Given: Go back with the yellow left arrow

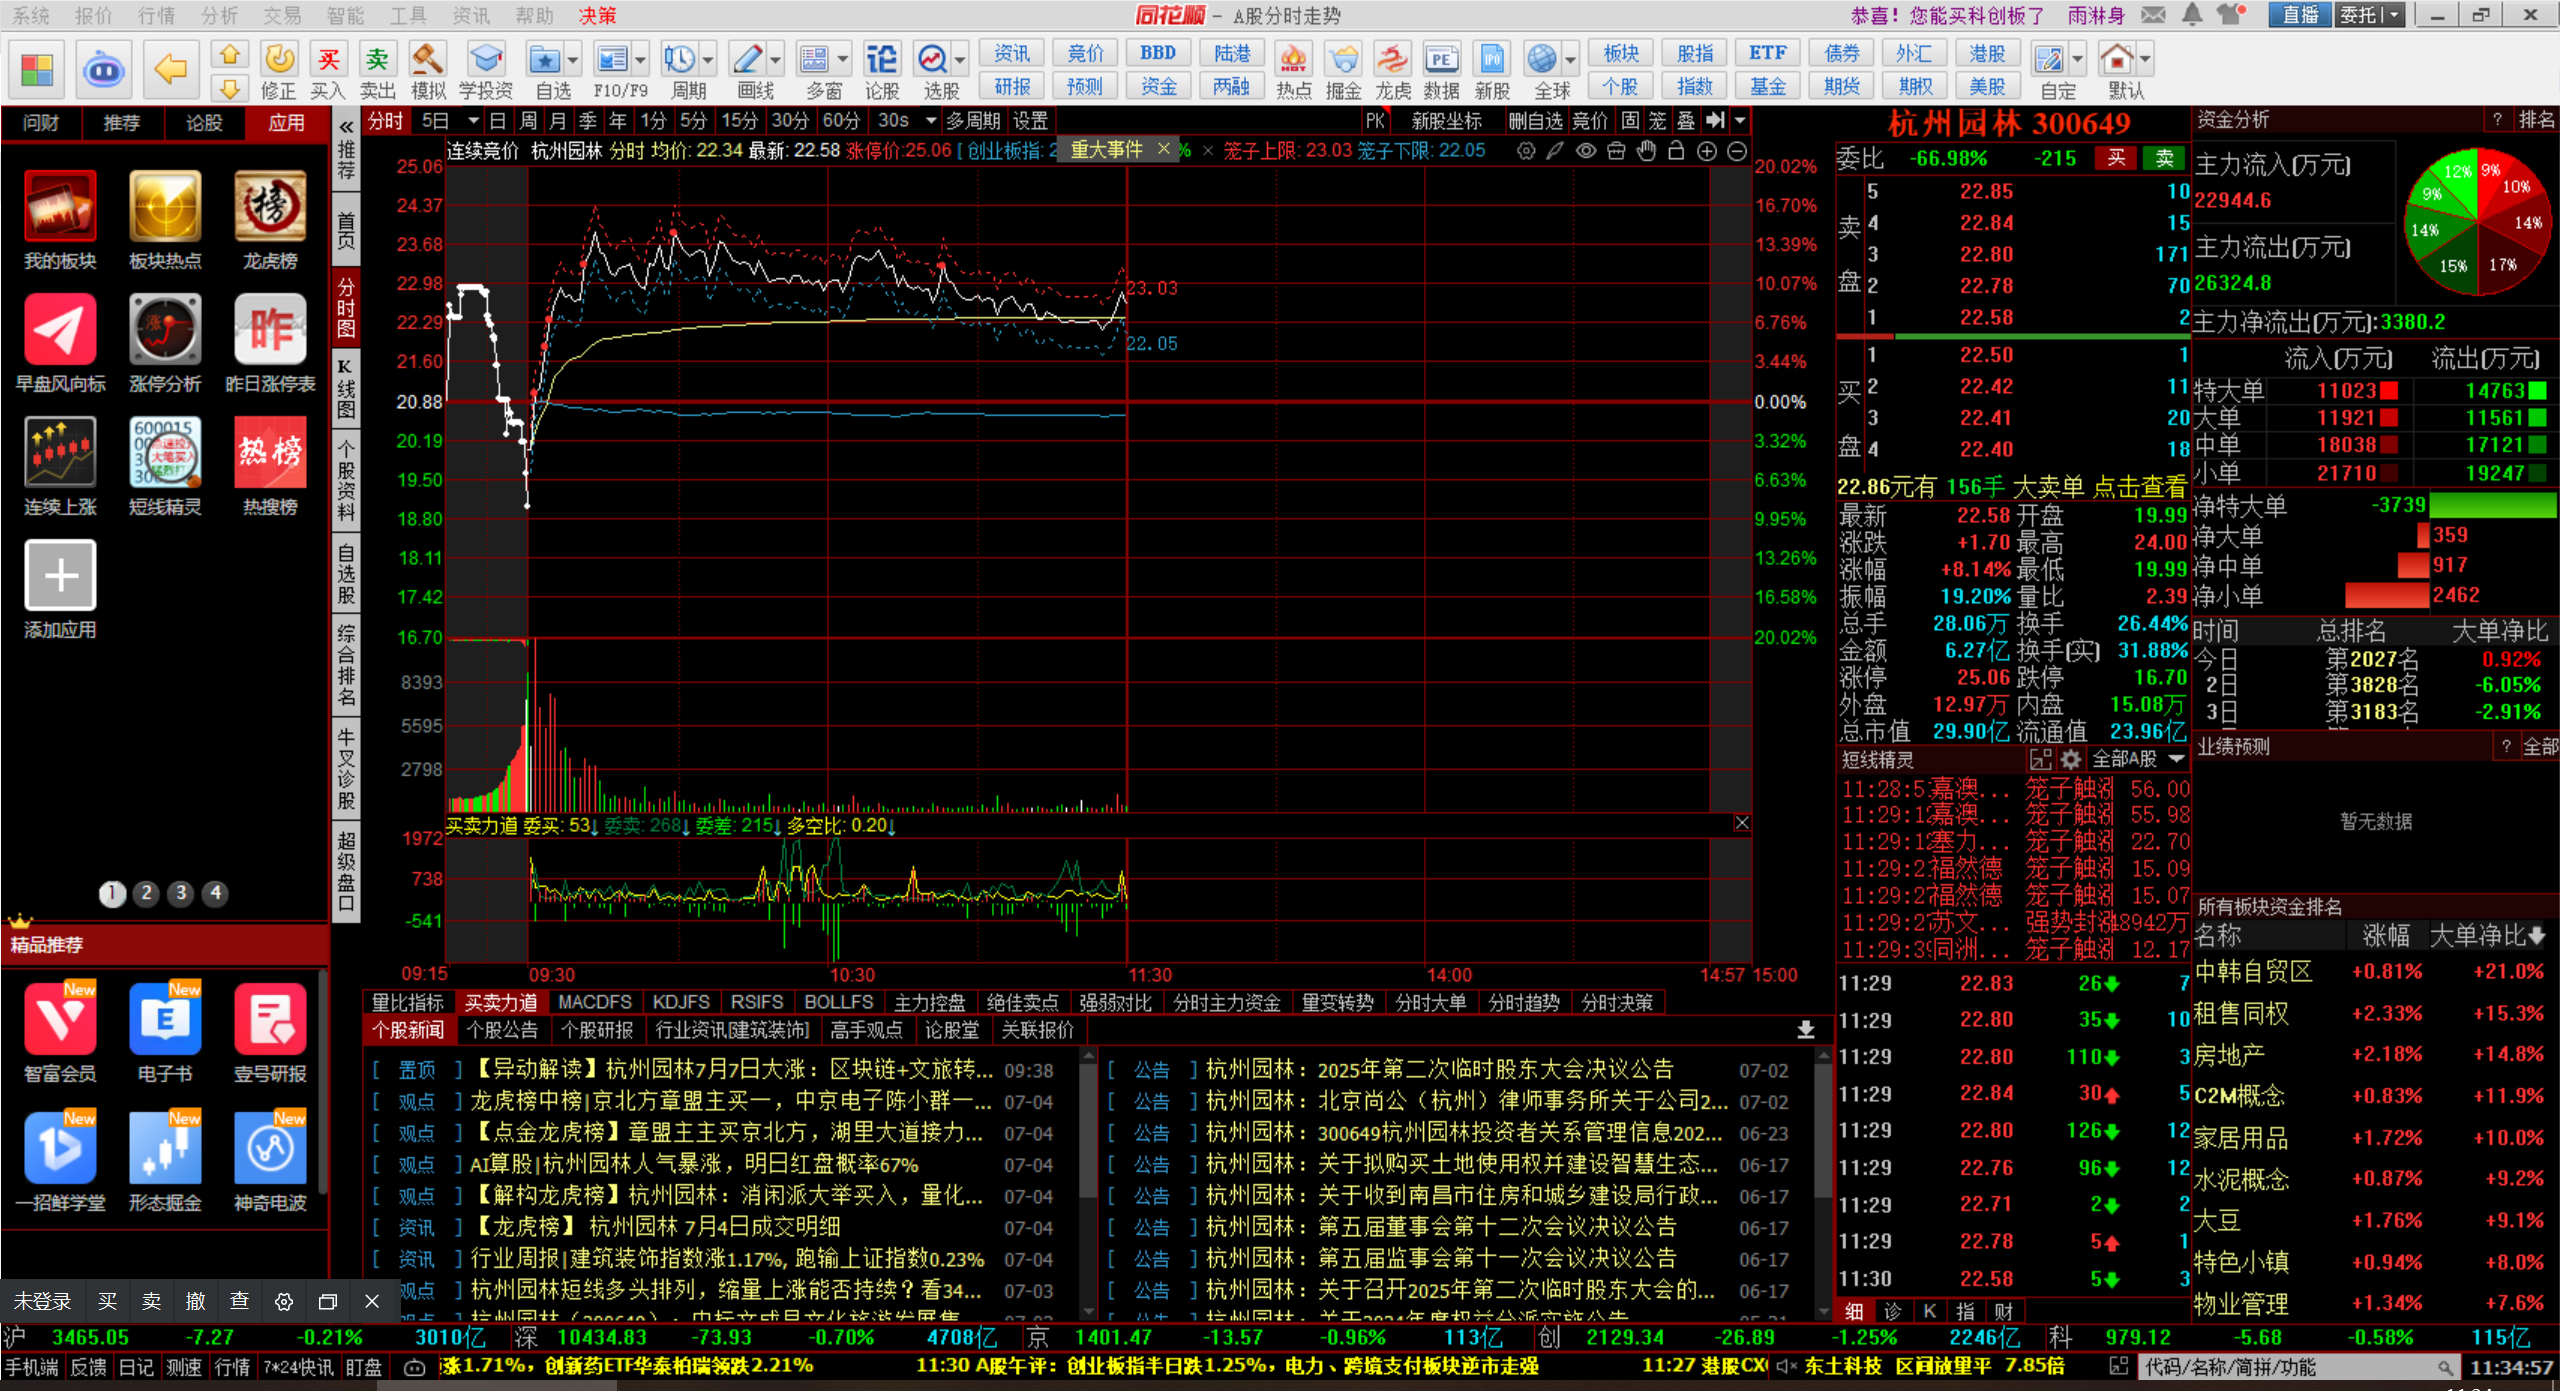Looking at the screenshot, I should point(170,70).
